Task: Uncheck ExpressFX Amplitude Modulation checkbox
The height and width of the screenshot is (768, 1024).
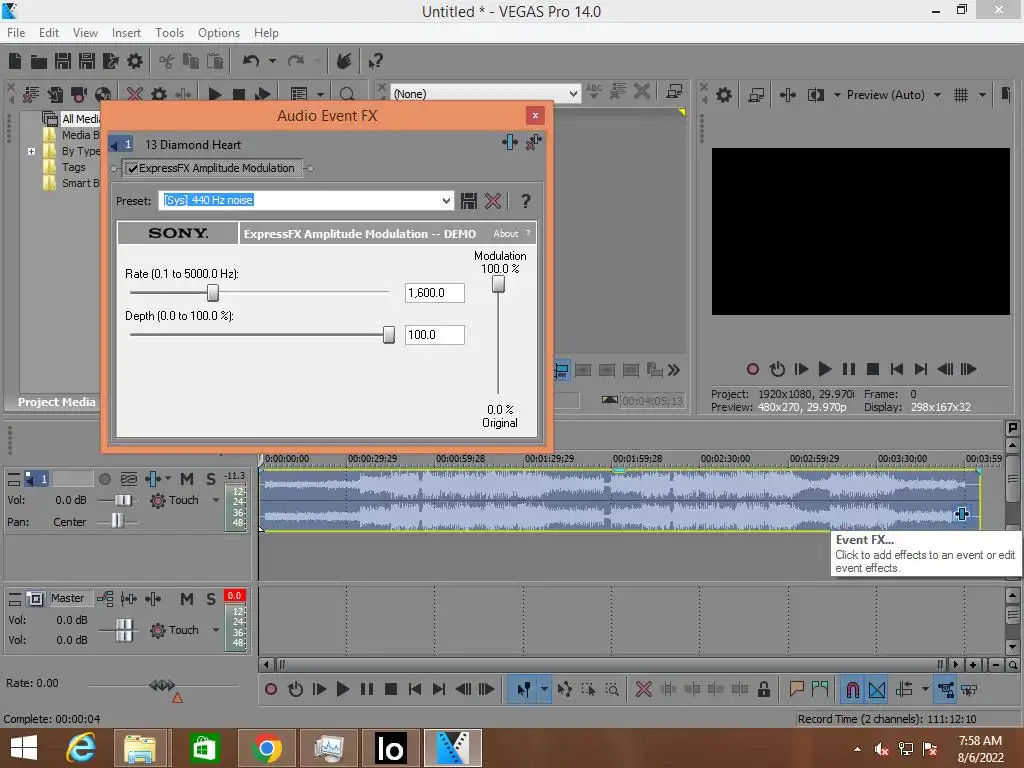Action: click(x=133, y=168)
